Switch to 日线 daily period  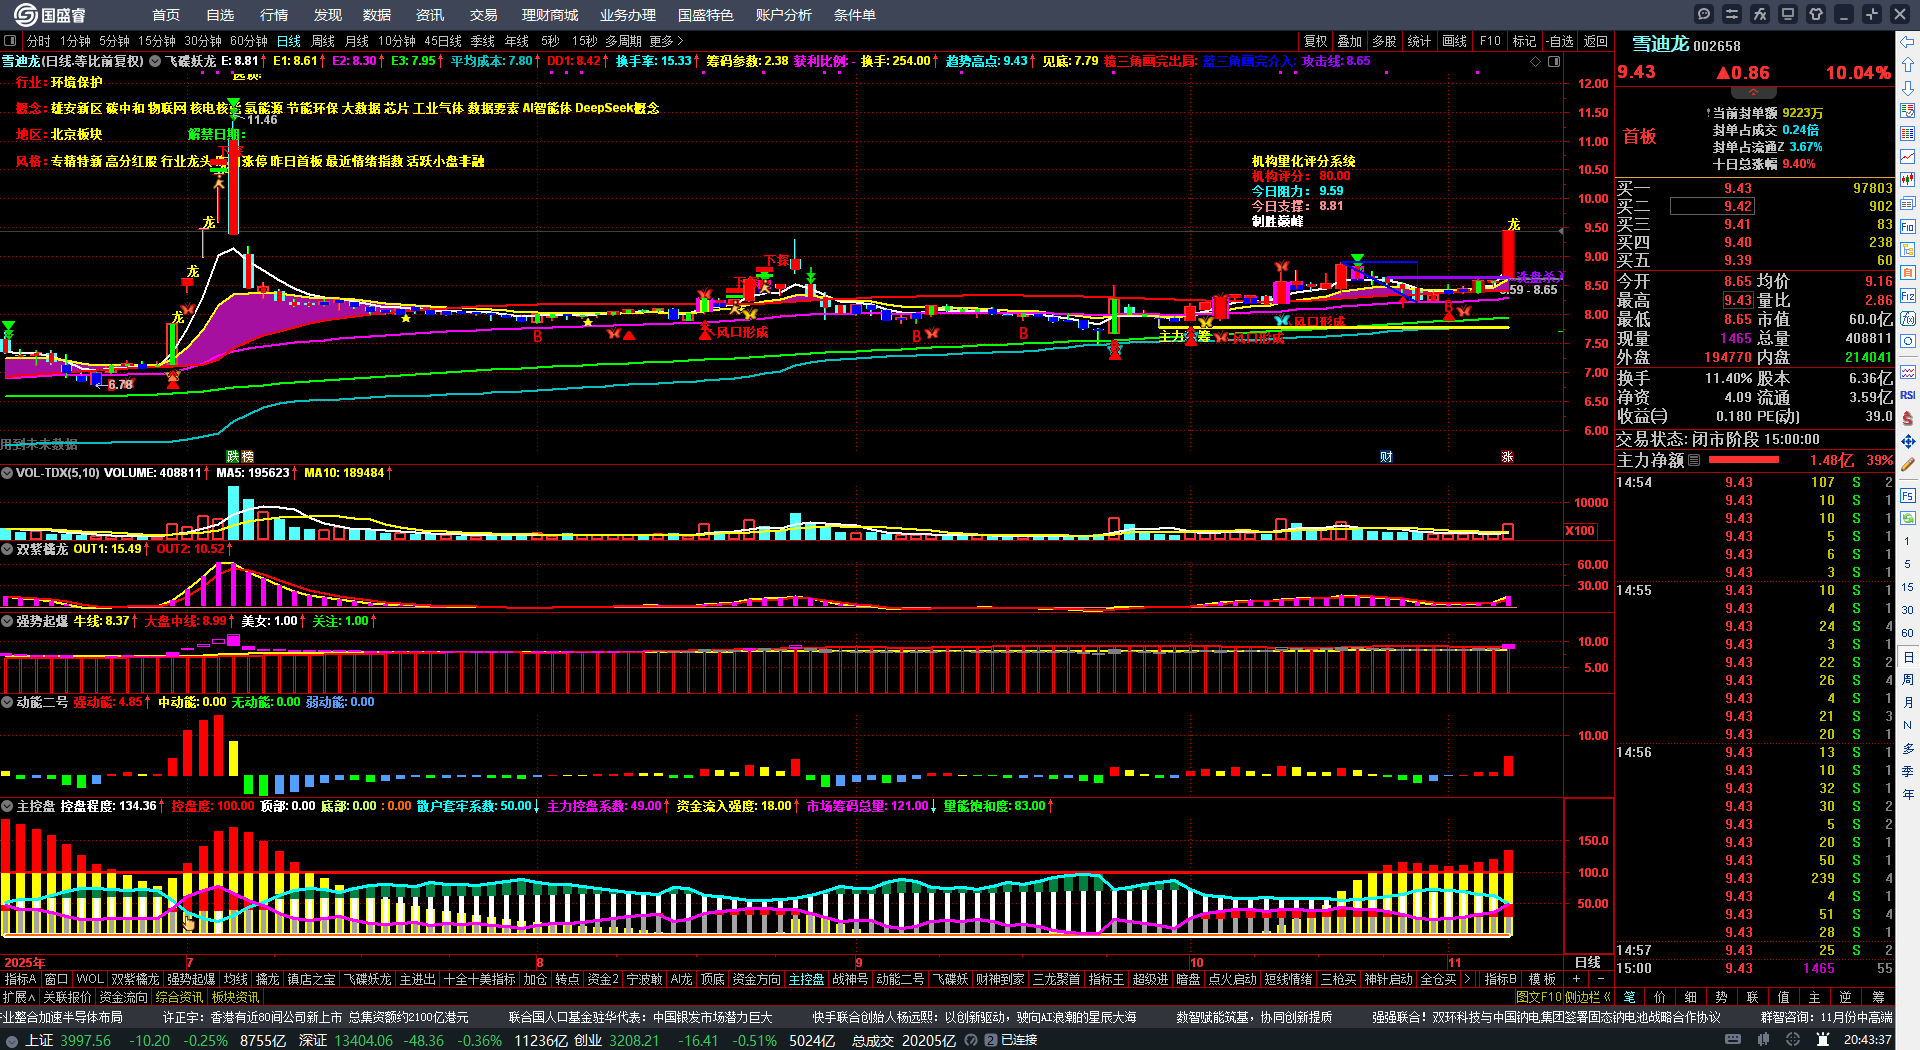click(x=289, y=41)
